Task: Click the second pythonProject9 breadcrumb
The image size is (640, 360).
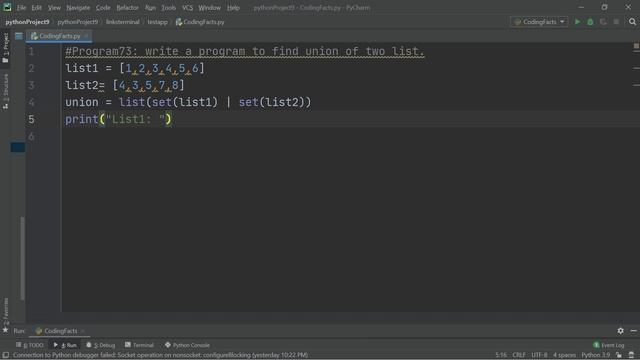Action: 78,22
